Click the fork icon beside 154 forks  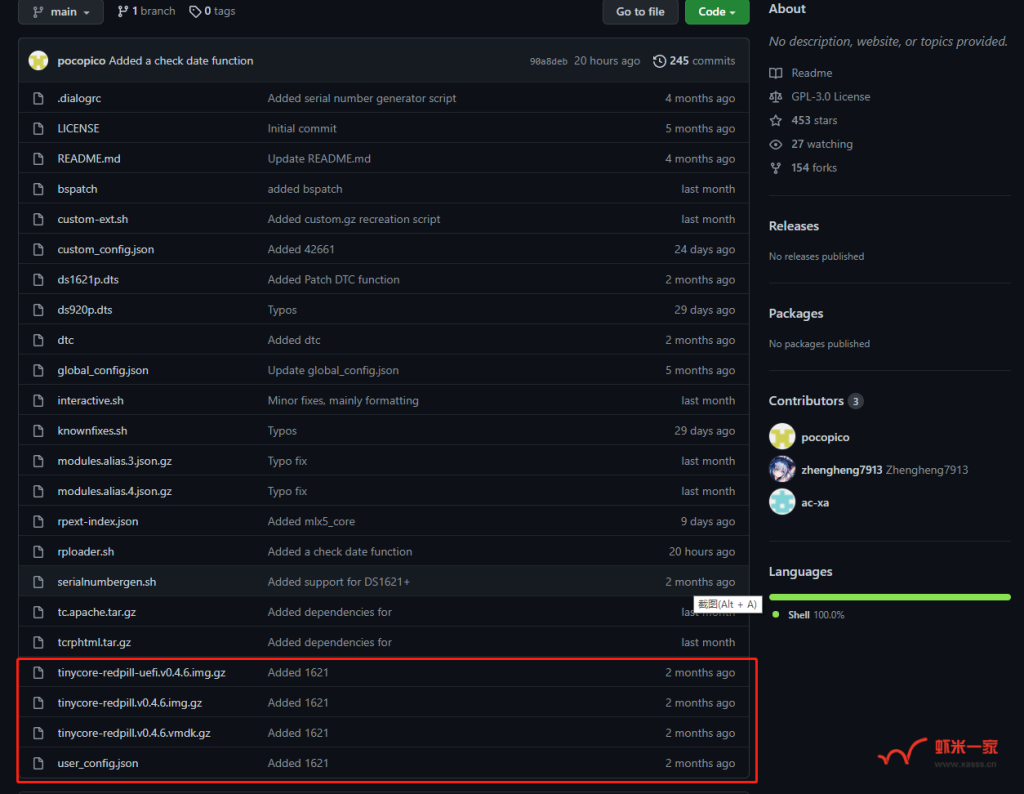776,168
